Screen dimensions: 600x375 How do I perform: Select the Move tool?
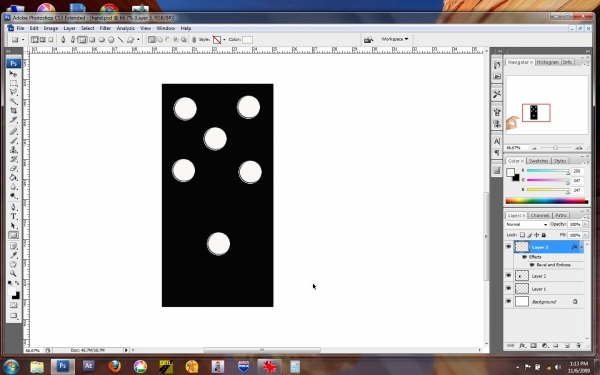(13, 73)
